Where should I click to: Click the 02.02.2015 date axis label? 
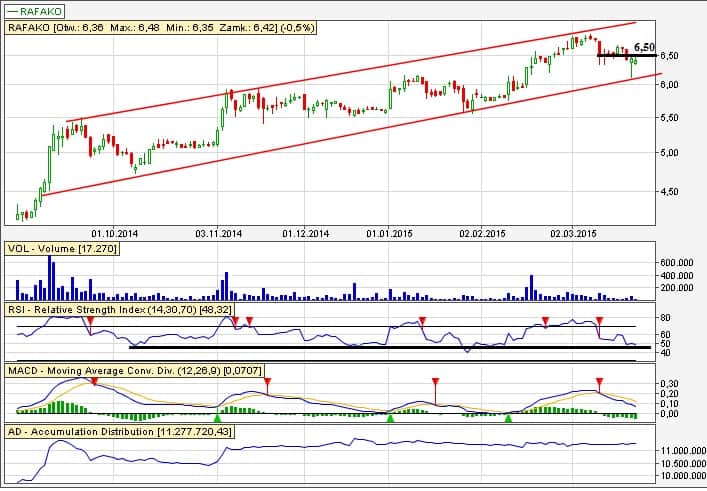pyautogui.click(x=483, y=234)
